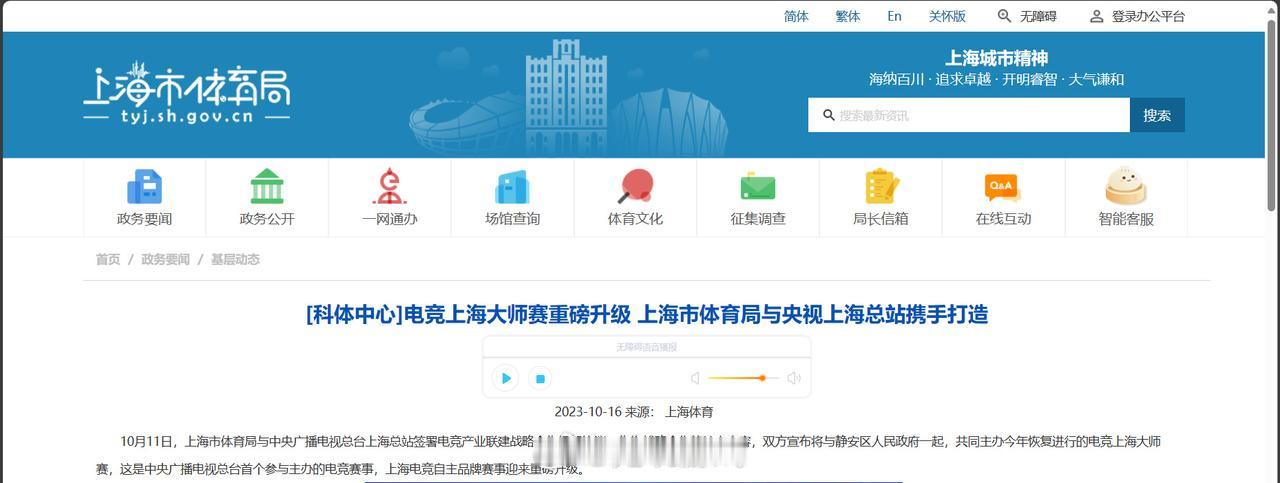1280x483 pixels.
Task: Stop the accessibility audio reading
Action: (540, 378)
